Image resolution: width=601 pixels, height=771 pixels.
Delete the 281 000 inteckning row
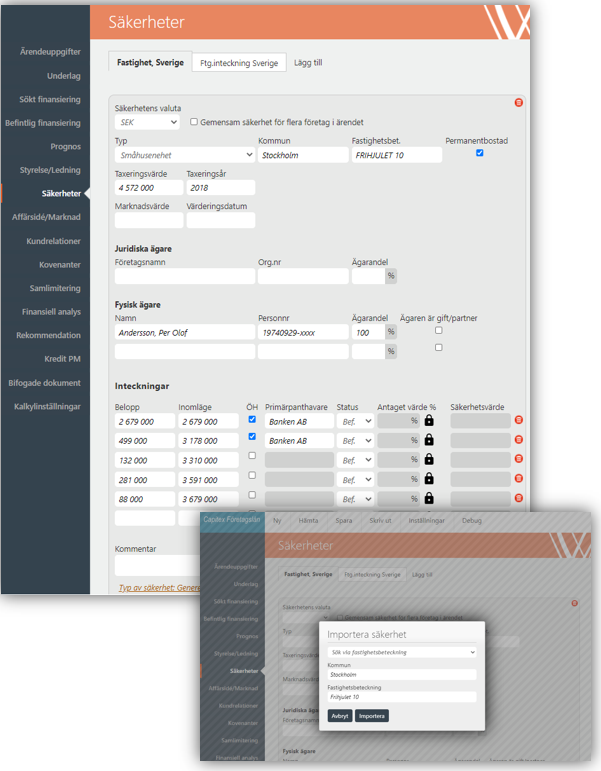(x=518, y=479)
